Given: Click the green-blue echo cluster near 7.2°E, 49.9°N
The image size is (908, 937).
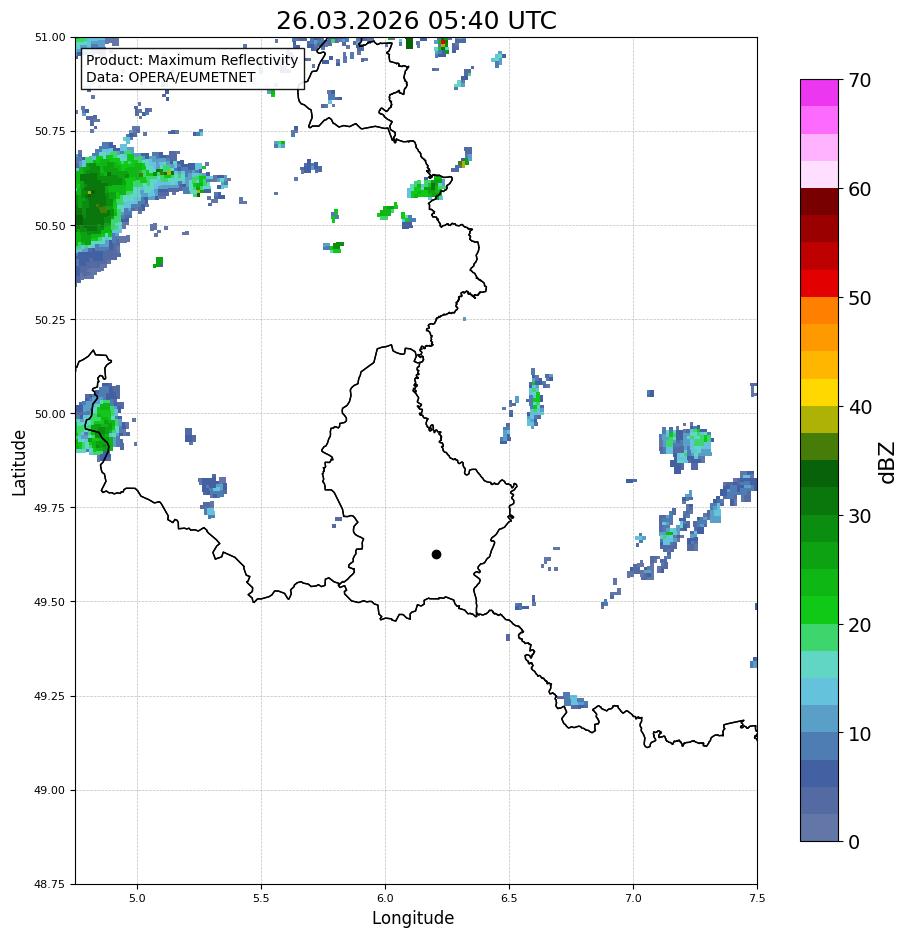Looking at the screenshot, I should point(686,446).
